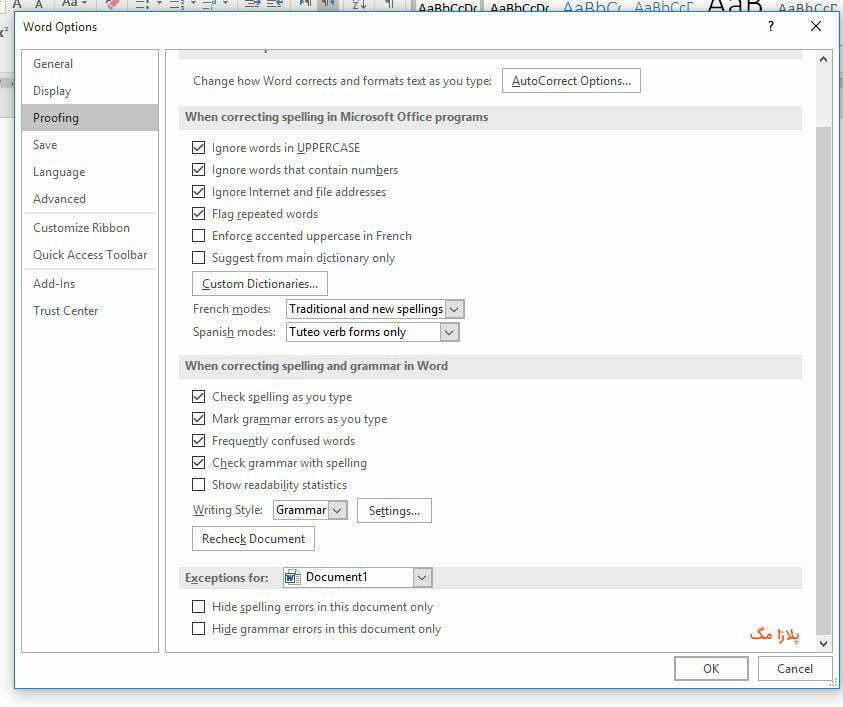Check Hide grammar errors in this document
The height and width of the screenshot is (707, 843).
pos(198,629)
